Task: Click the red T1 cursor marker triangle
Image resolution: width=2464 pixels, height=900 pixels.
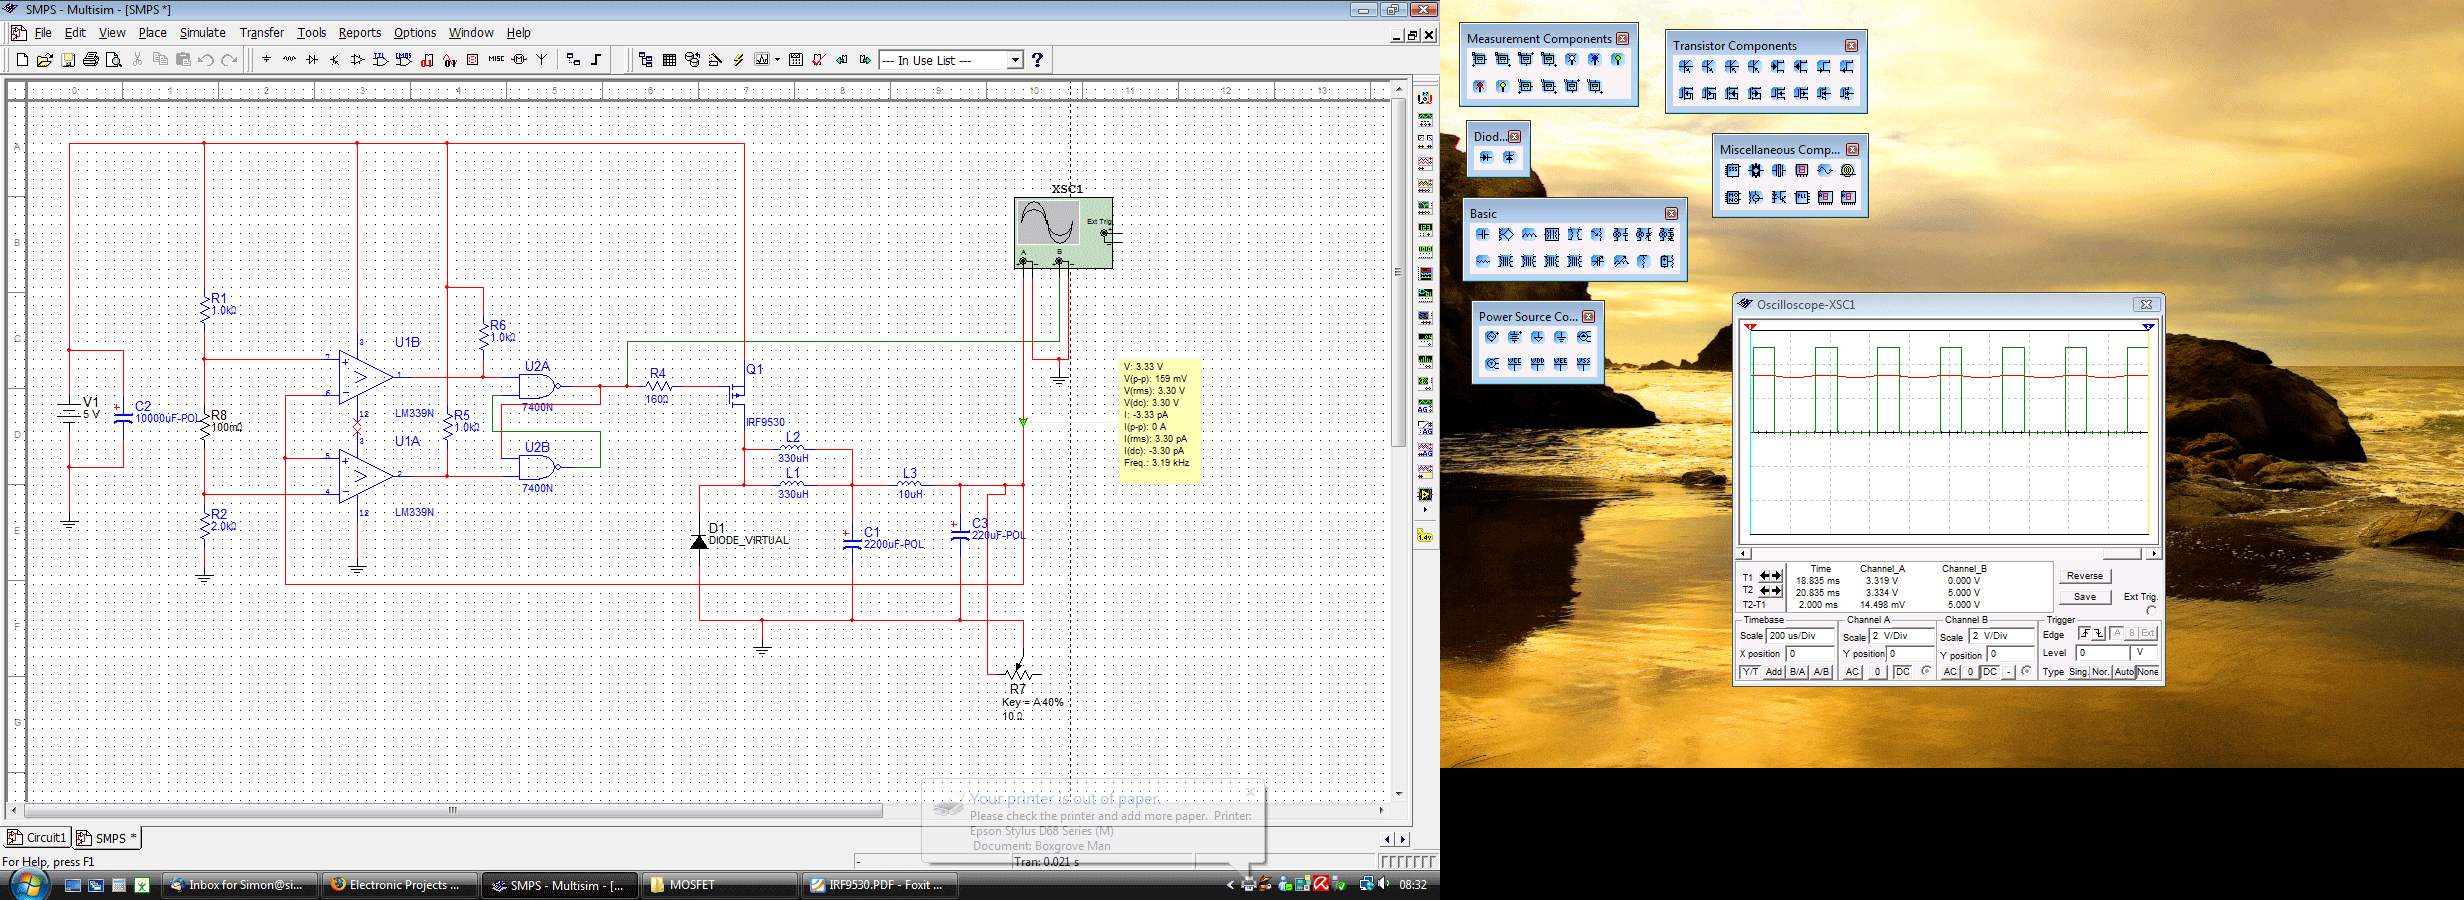Action: [x=1750, y=327]
